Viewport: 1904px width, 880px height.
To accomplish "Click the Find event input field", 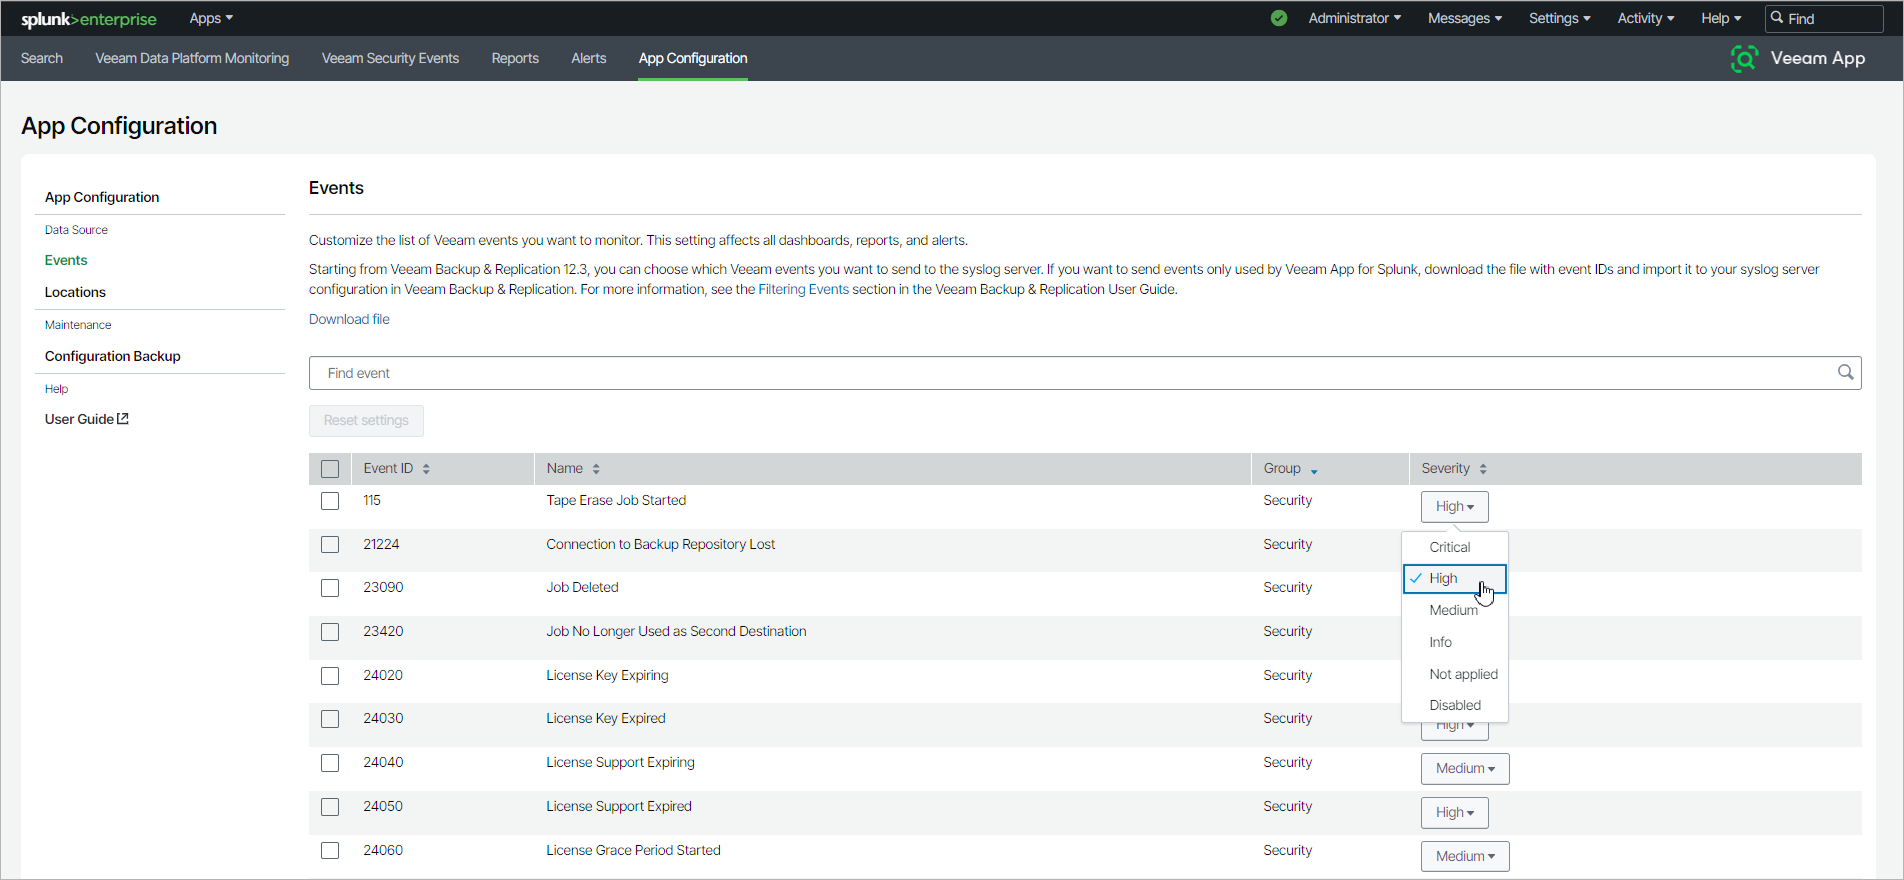I will click(1070, 373).
